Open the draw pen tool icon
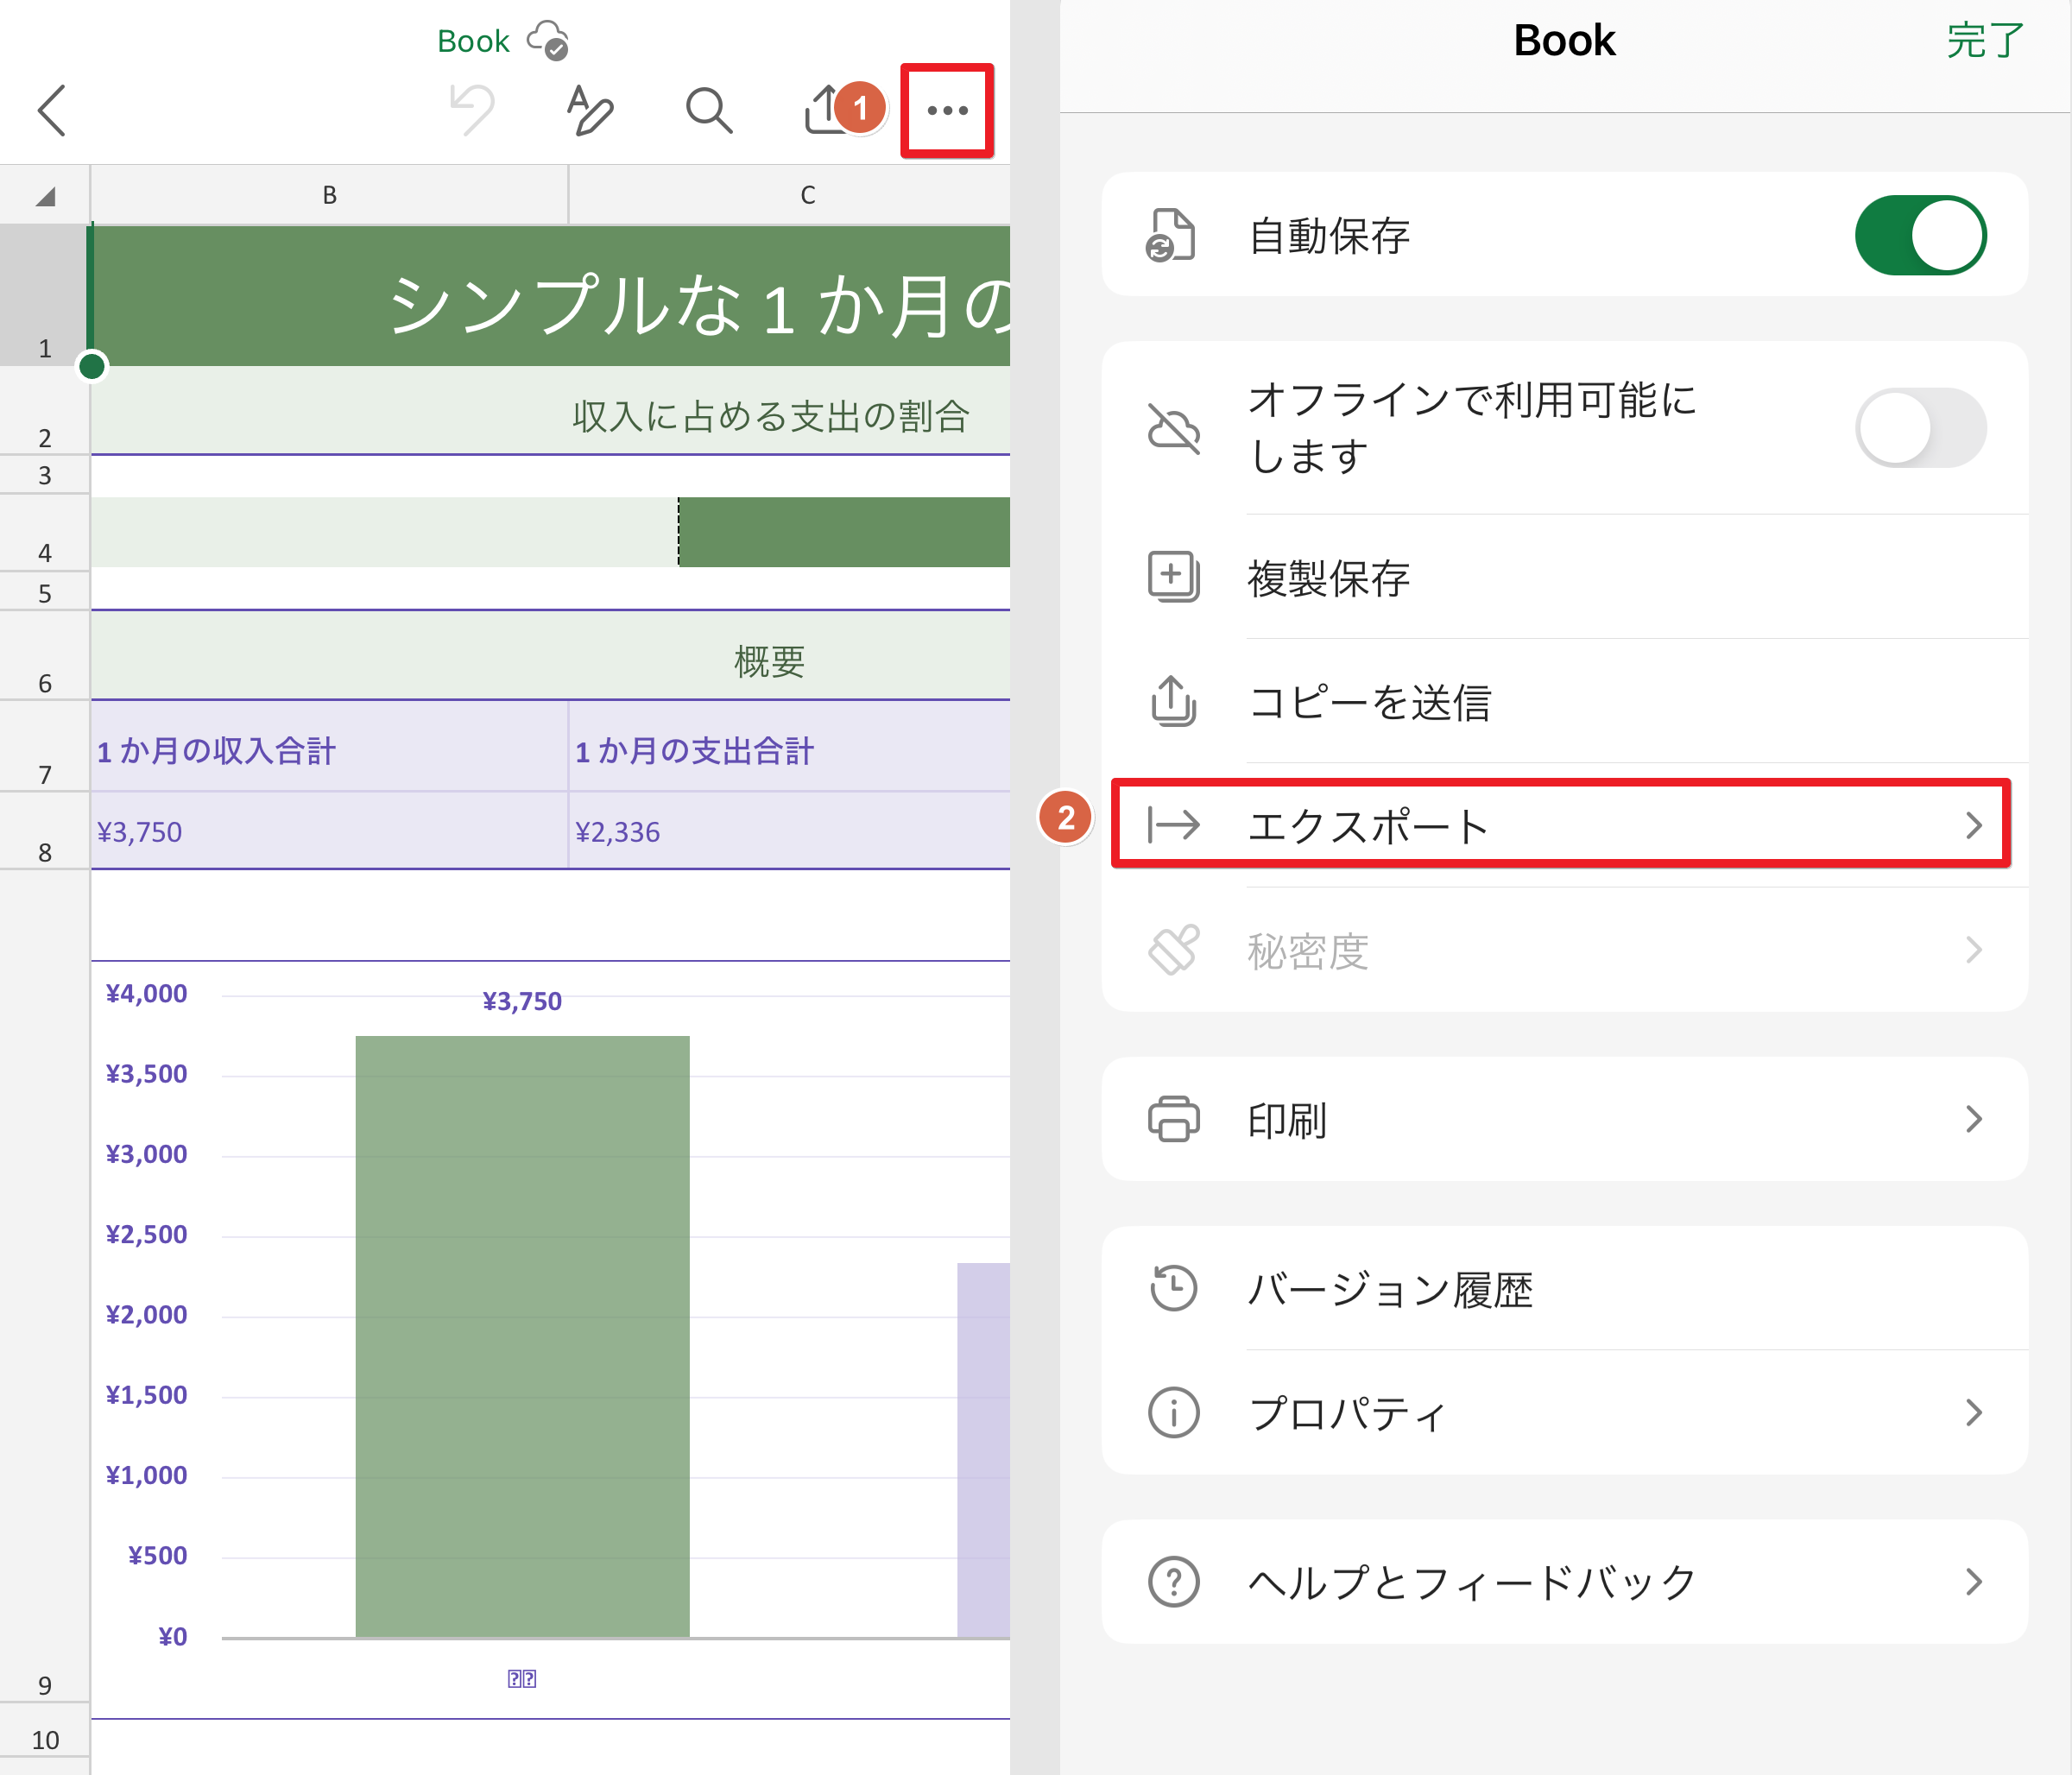Image resolution: width=2072 pixels, height=1775 pixels. [x=589, y=109]
